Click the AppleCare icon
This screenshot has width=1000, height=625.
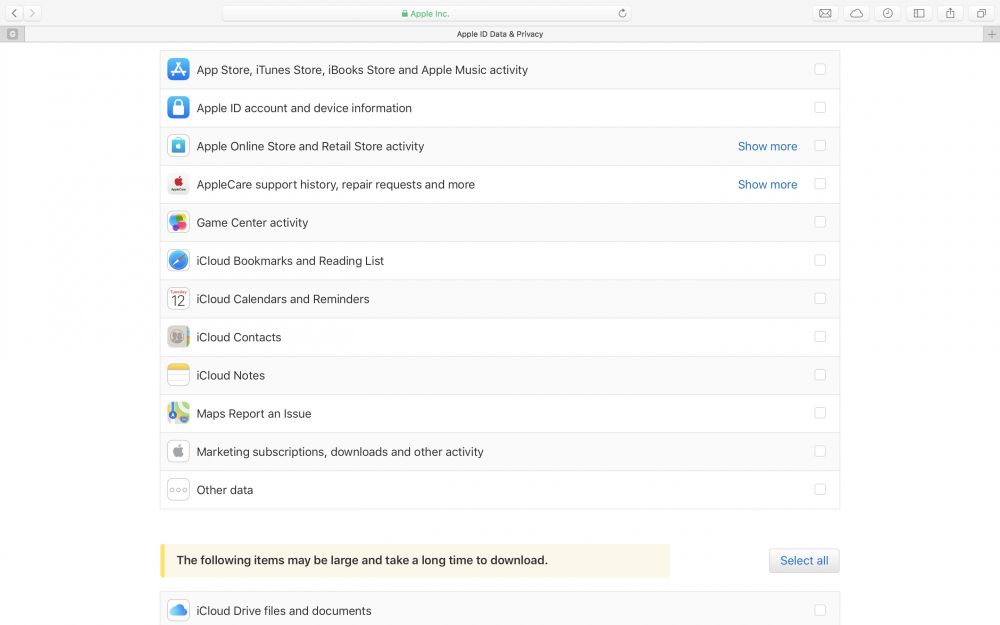(x=178, y=184)
